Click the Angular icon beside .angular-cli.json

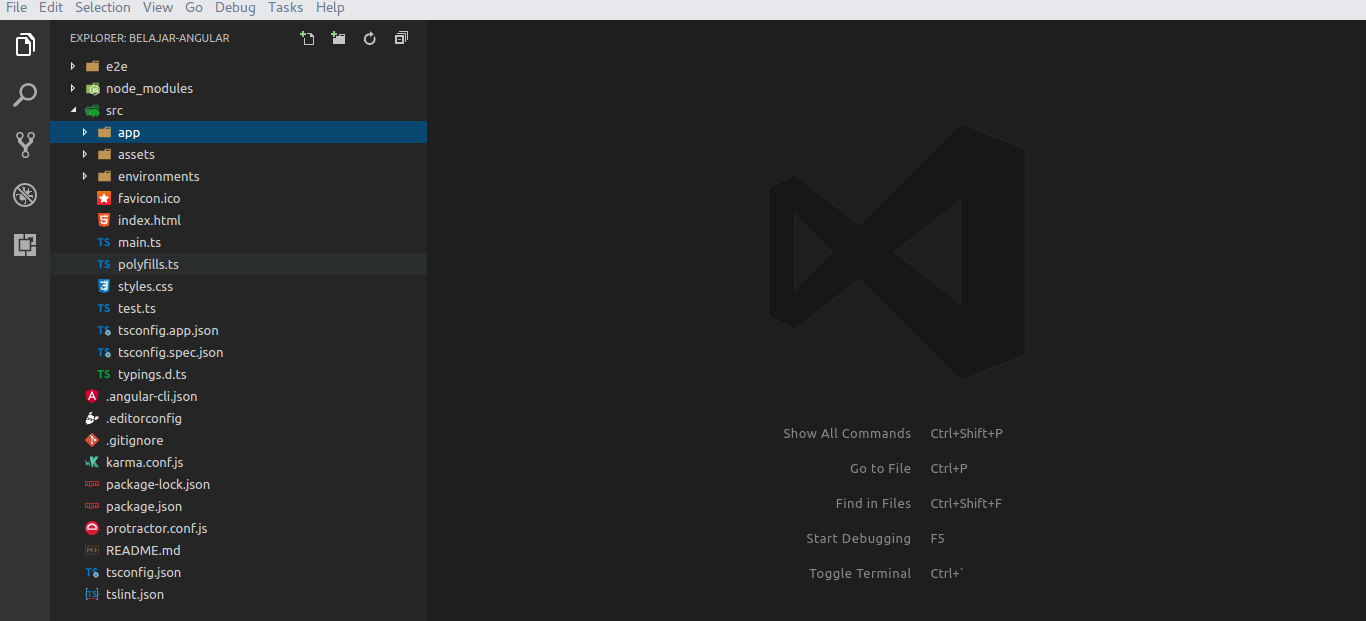click(92, 396)
